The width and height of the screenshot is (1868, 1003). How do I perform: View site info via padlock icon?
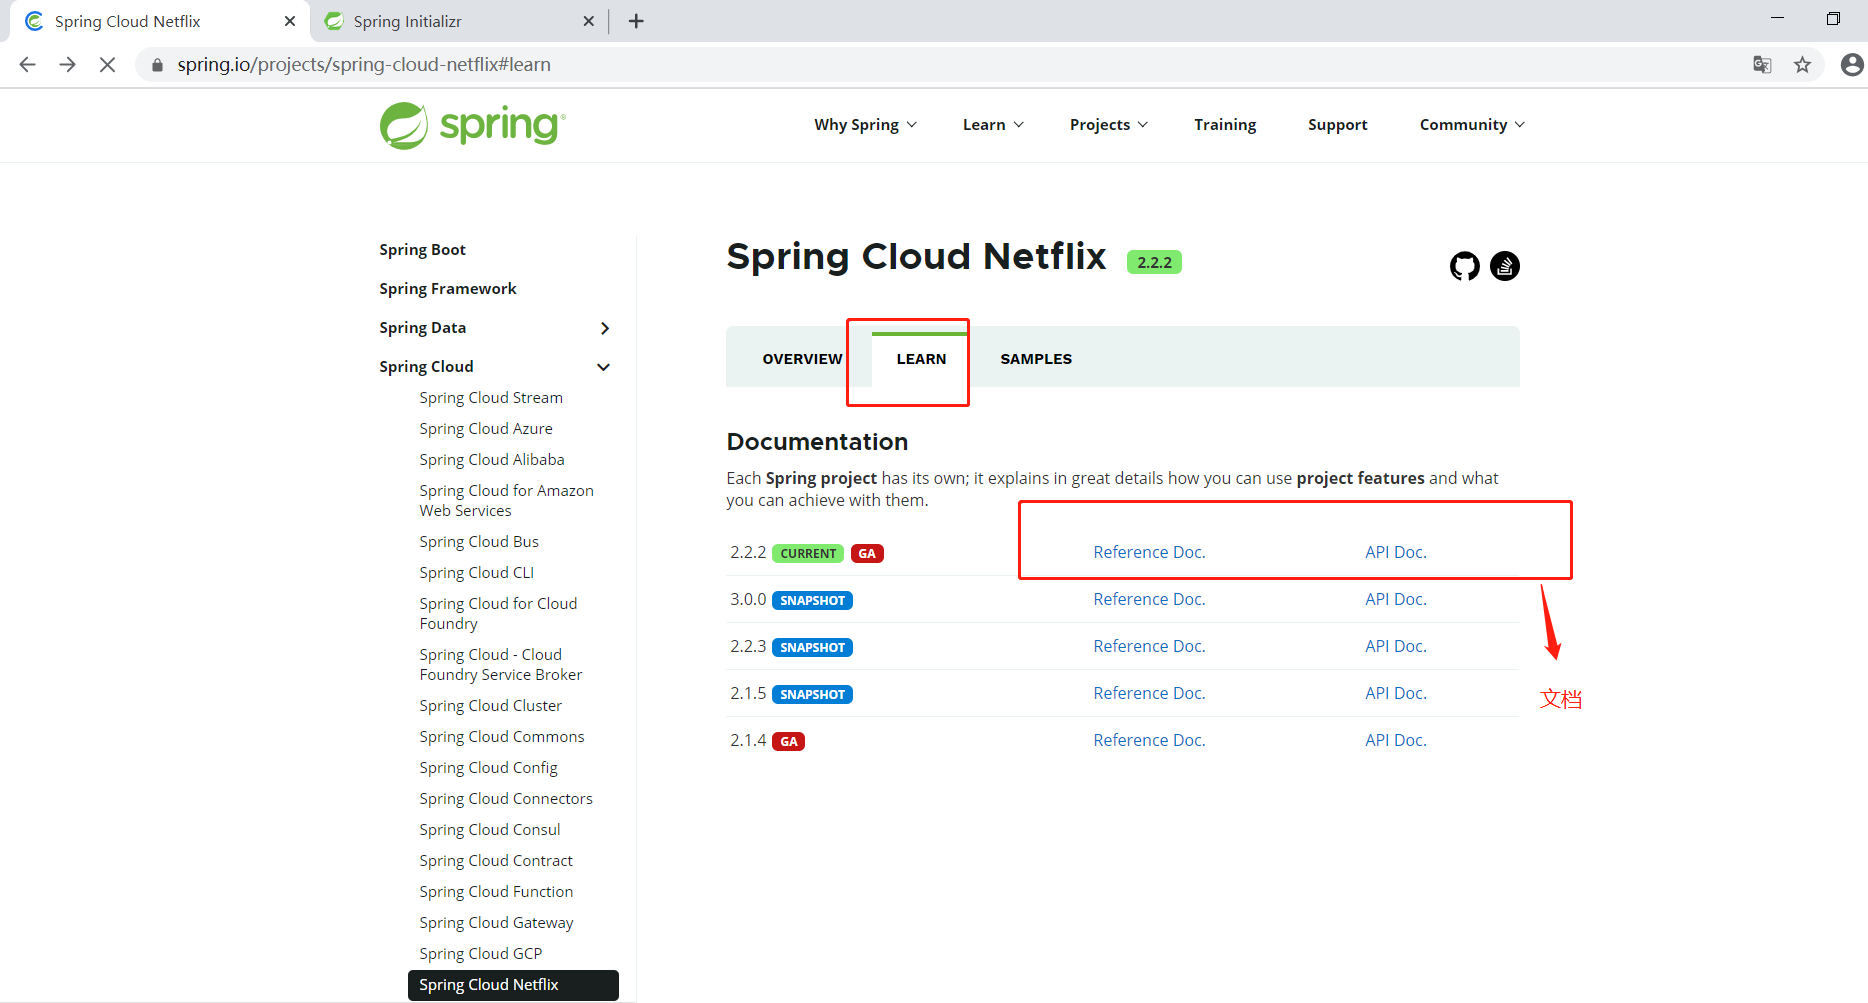[157, 65]
